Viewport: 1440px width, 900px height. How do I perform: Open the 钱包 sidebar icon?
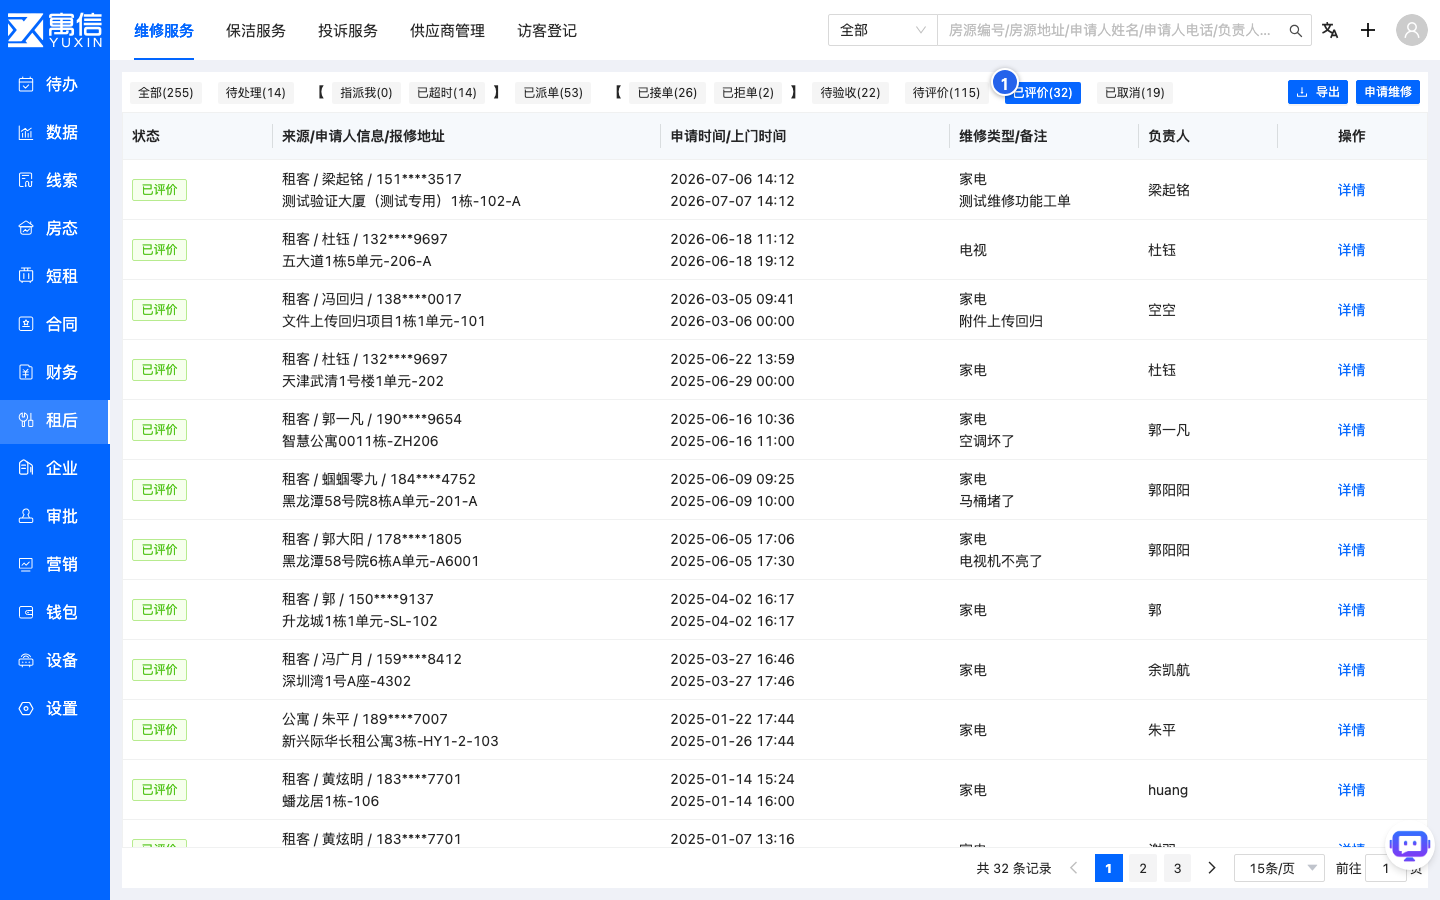click(x=26, y=612)
